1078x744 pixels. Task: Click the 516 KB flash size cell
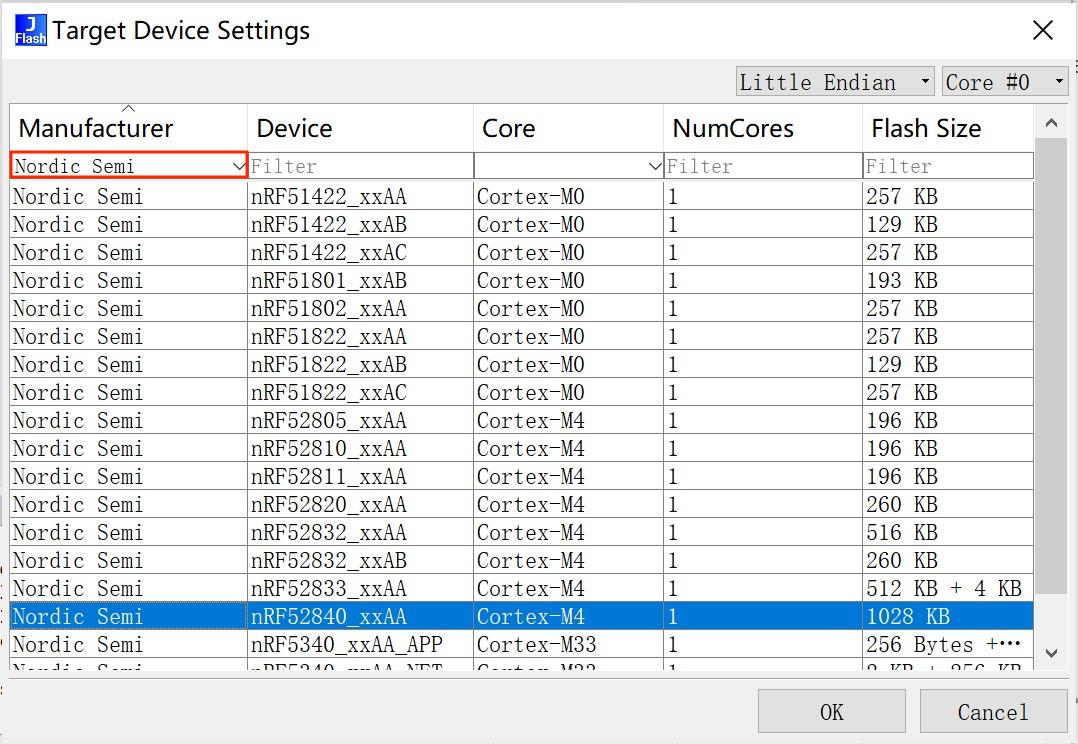point(948,532)
